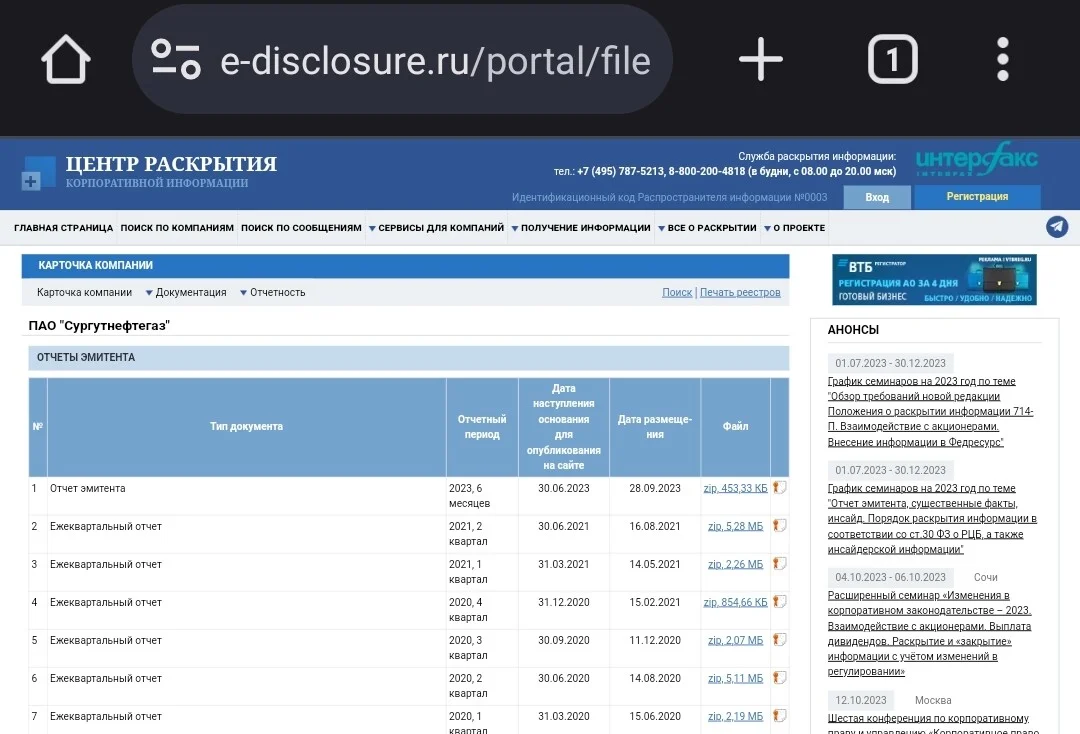Viewport: 1080px width, 734px height.
Task: Open Главная страница menu item
Action: [x=63, y=228]
